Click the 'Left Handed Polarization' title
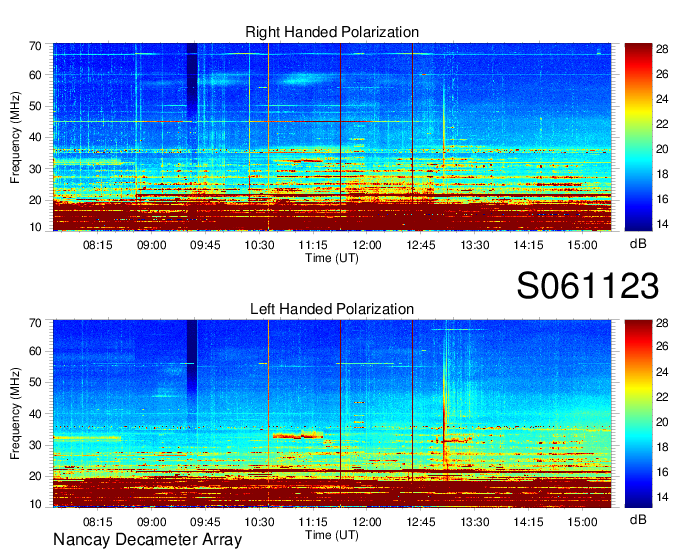The width and height of the screenshot is (680, 552). tap(332, 309)
